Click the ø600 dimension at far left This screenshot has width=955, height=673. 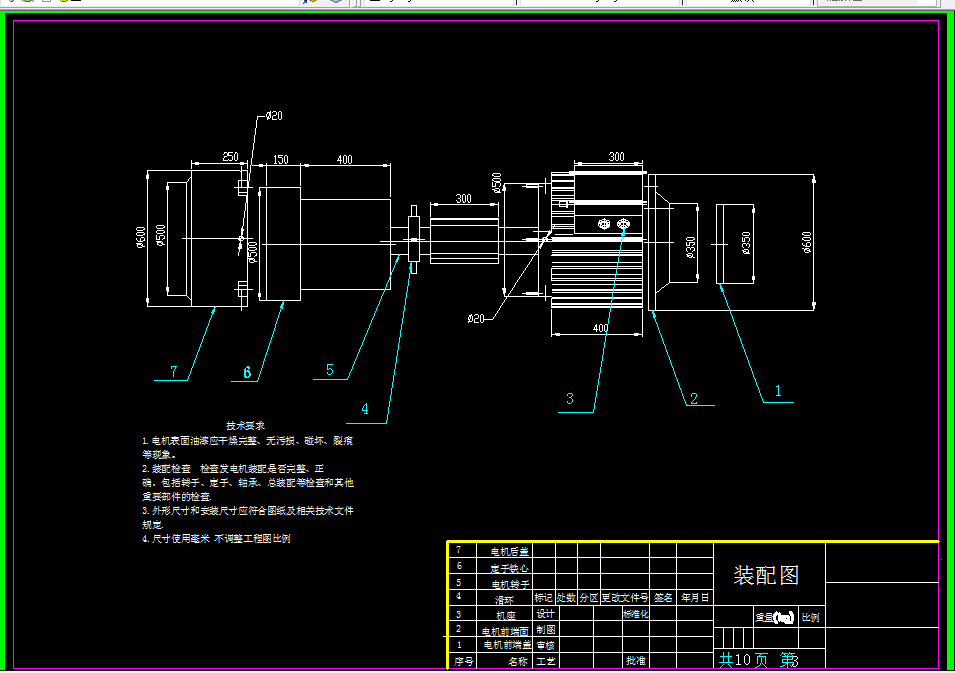tap(141, 238)
